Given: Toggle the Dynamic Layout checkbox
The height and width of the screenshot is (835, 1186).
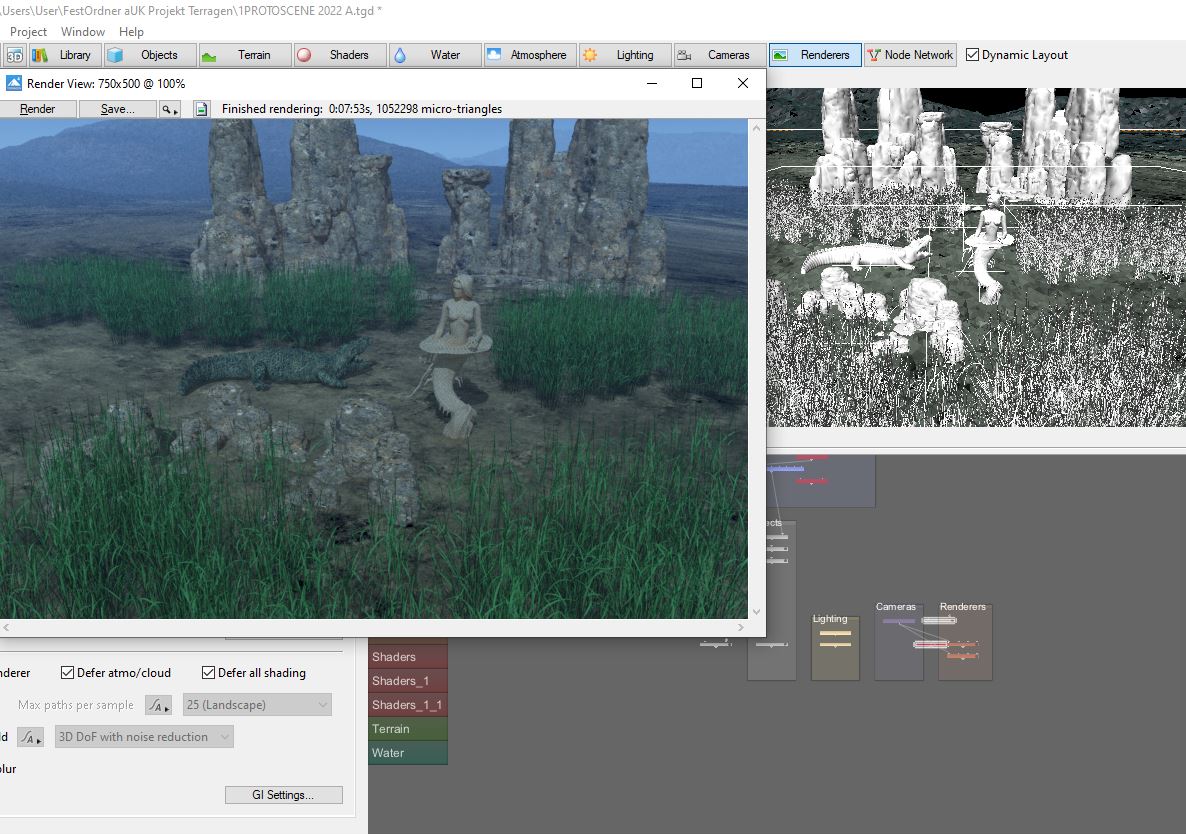Looking at the screenshot, I should coord(972,55).
